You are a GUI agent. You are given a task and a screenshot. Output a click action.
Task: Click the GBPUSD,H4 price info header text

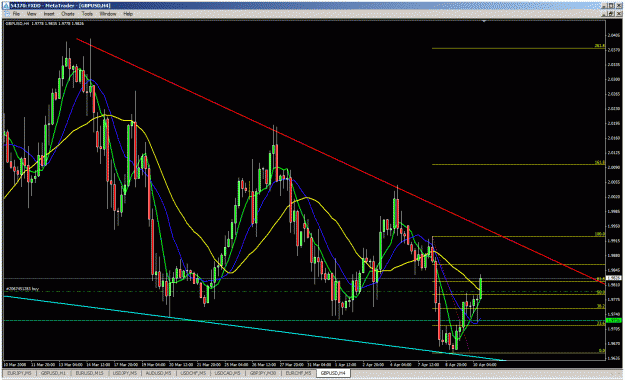45,24
